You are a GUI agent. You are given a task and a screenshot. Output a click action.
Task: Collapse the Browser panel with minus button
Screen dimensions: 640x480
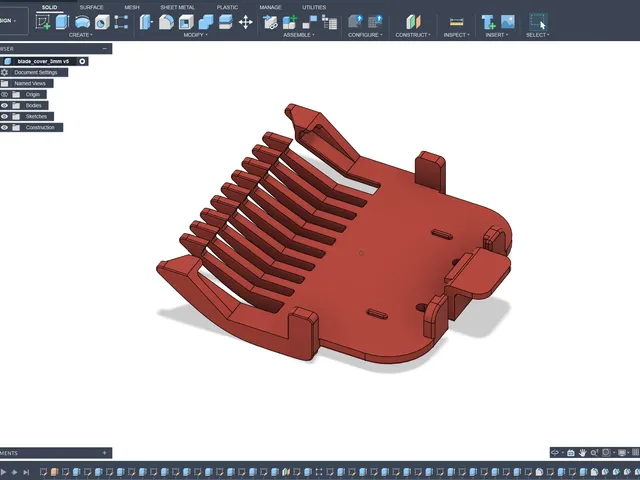pyautogui.click(x=104, y=49)
